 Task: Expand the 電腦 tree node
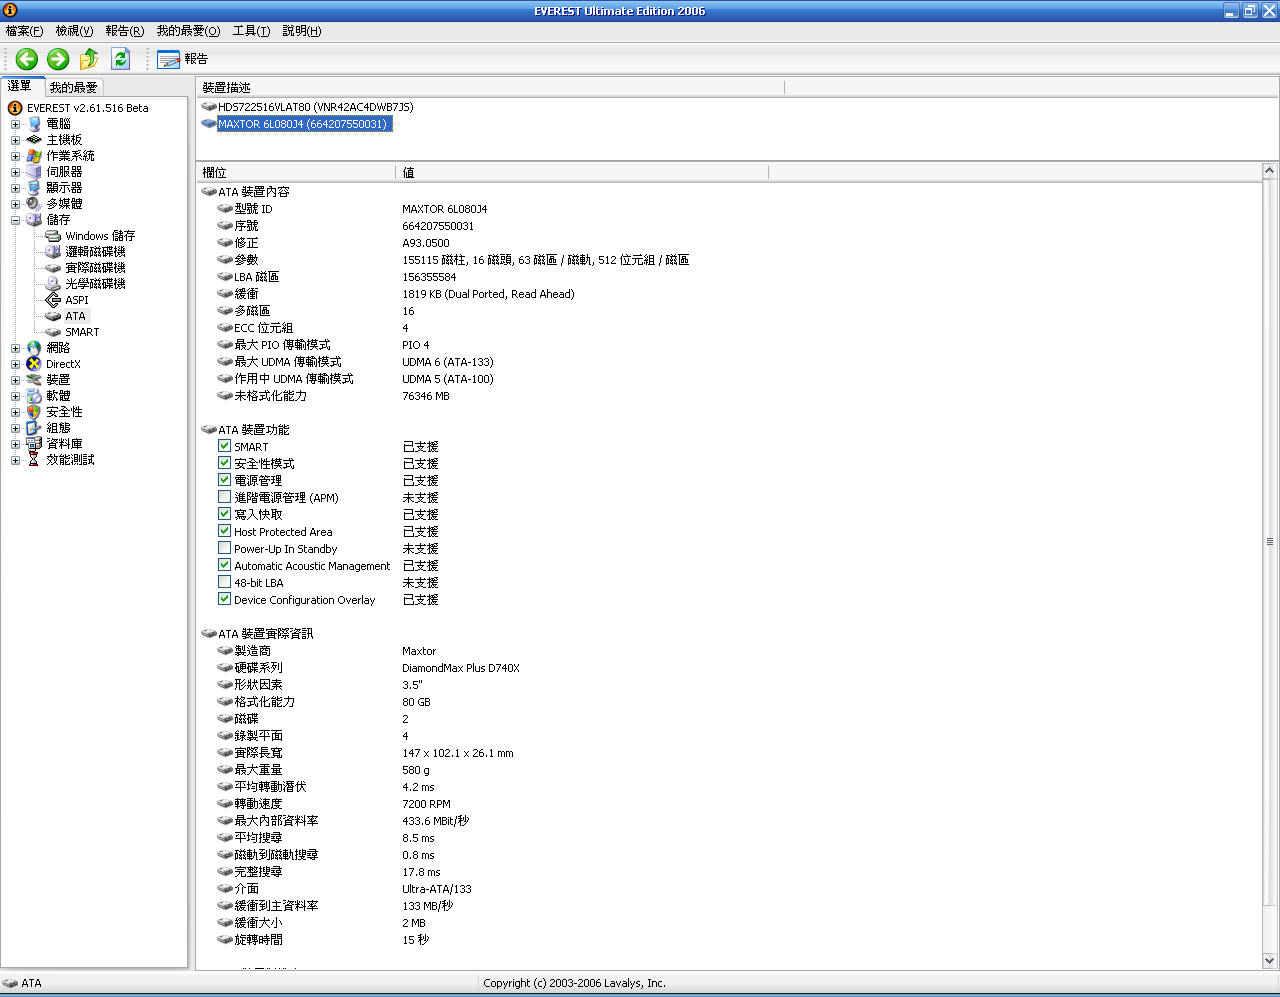click(x=15, y=124)
